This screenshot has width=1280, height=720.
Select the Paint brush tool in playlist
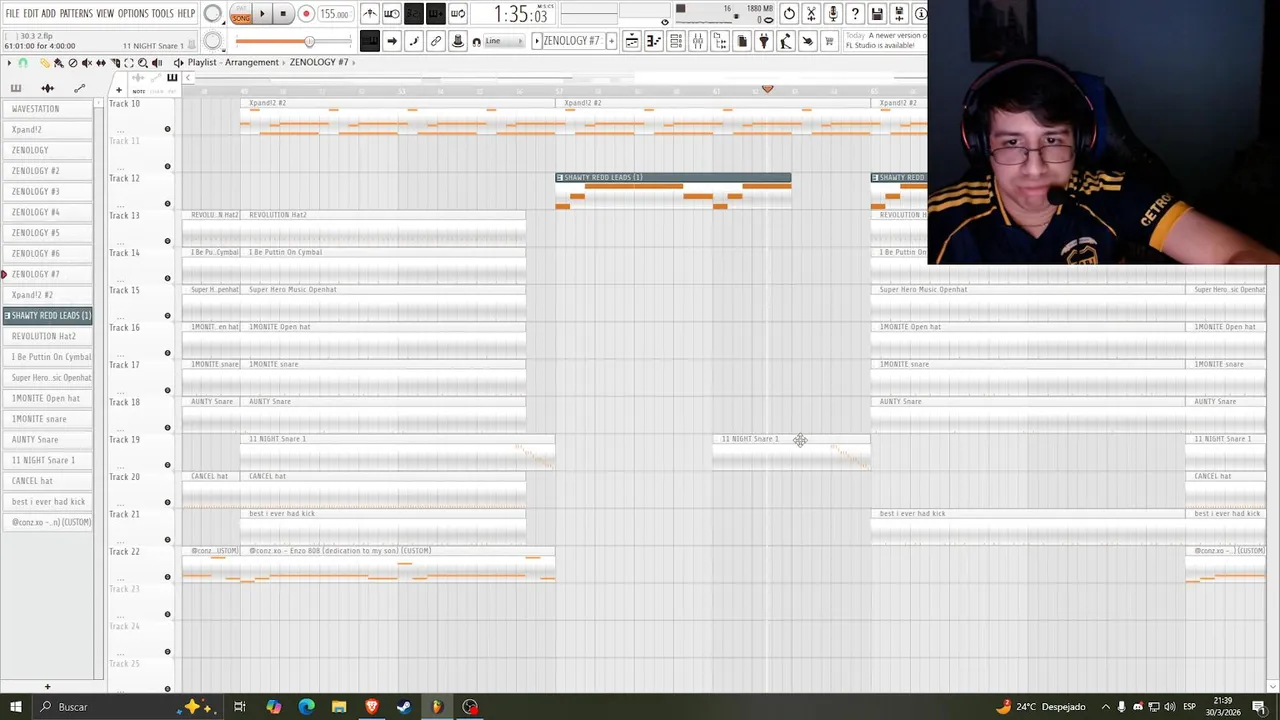click(x=58, y=63)
